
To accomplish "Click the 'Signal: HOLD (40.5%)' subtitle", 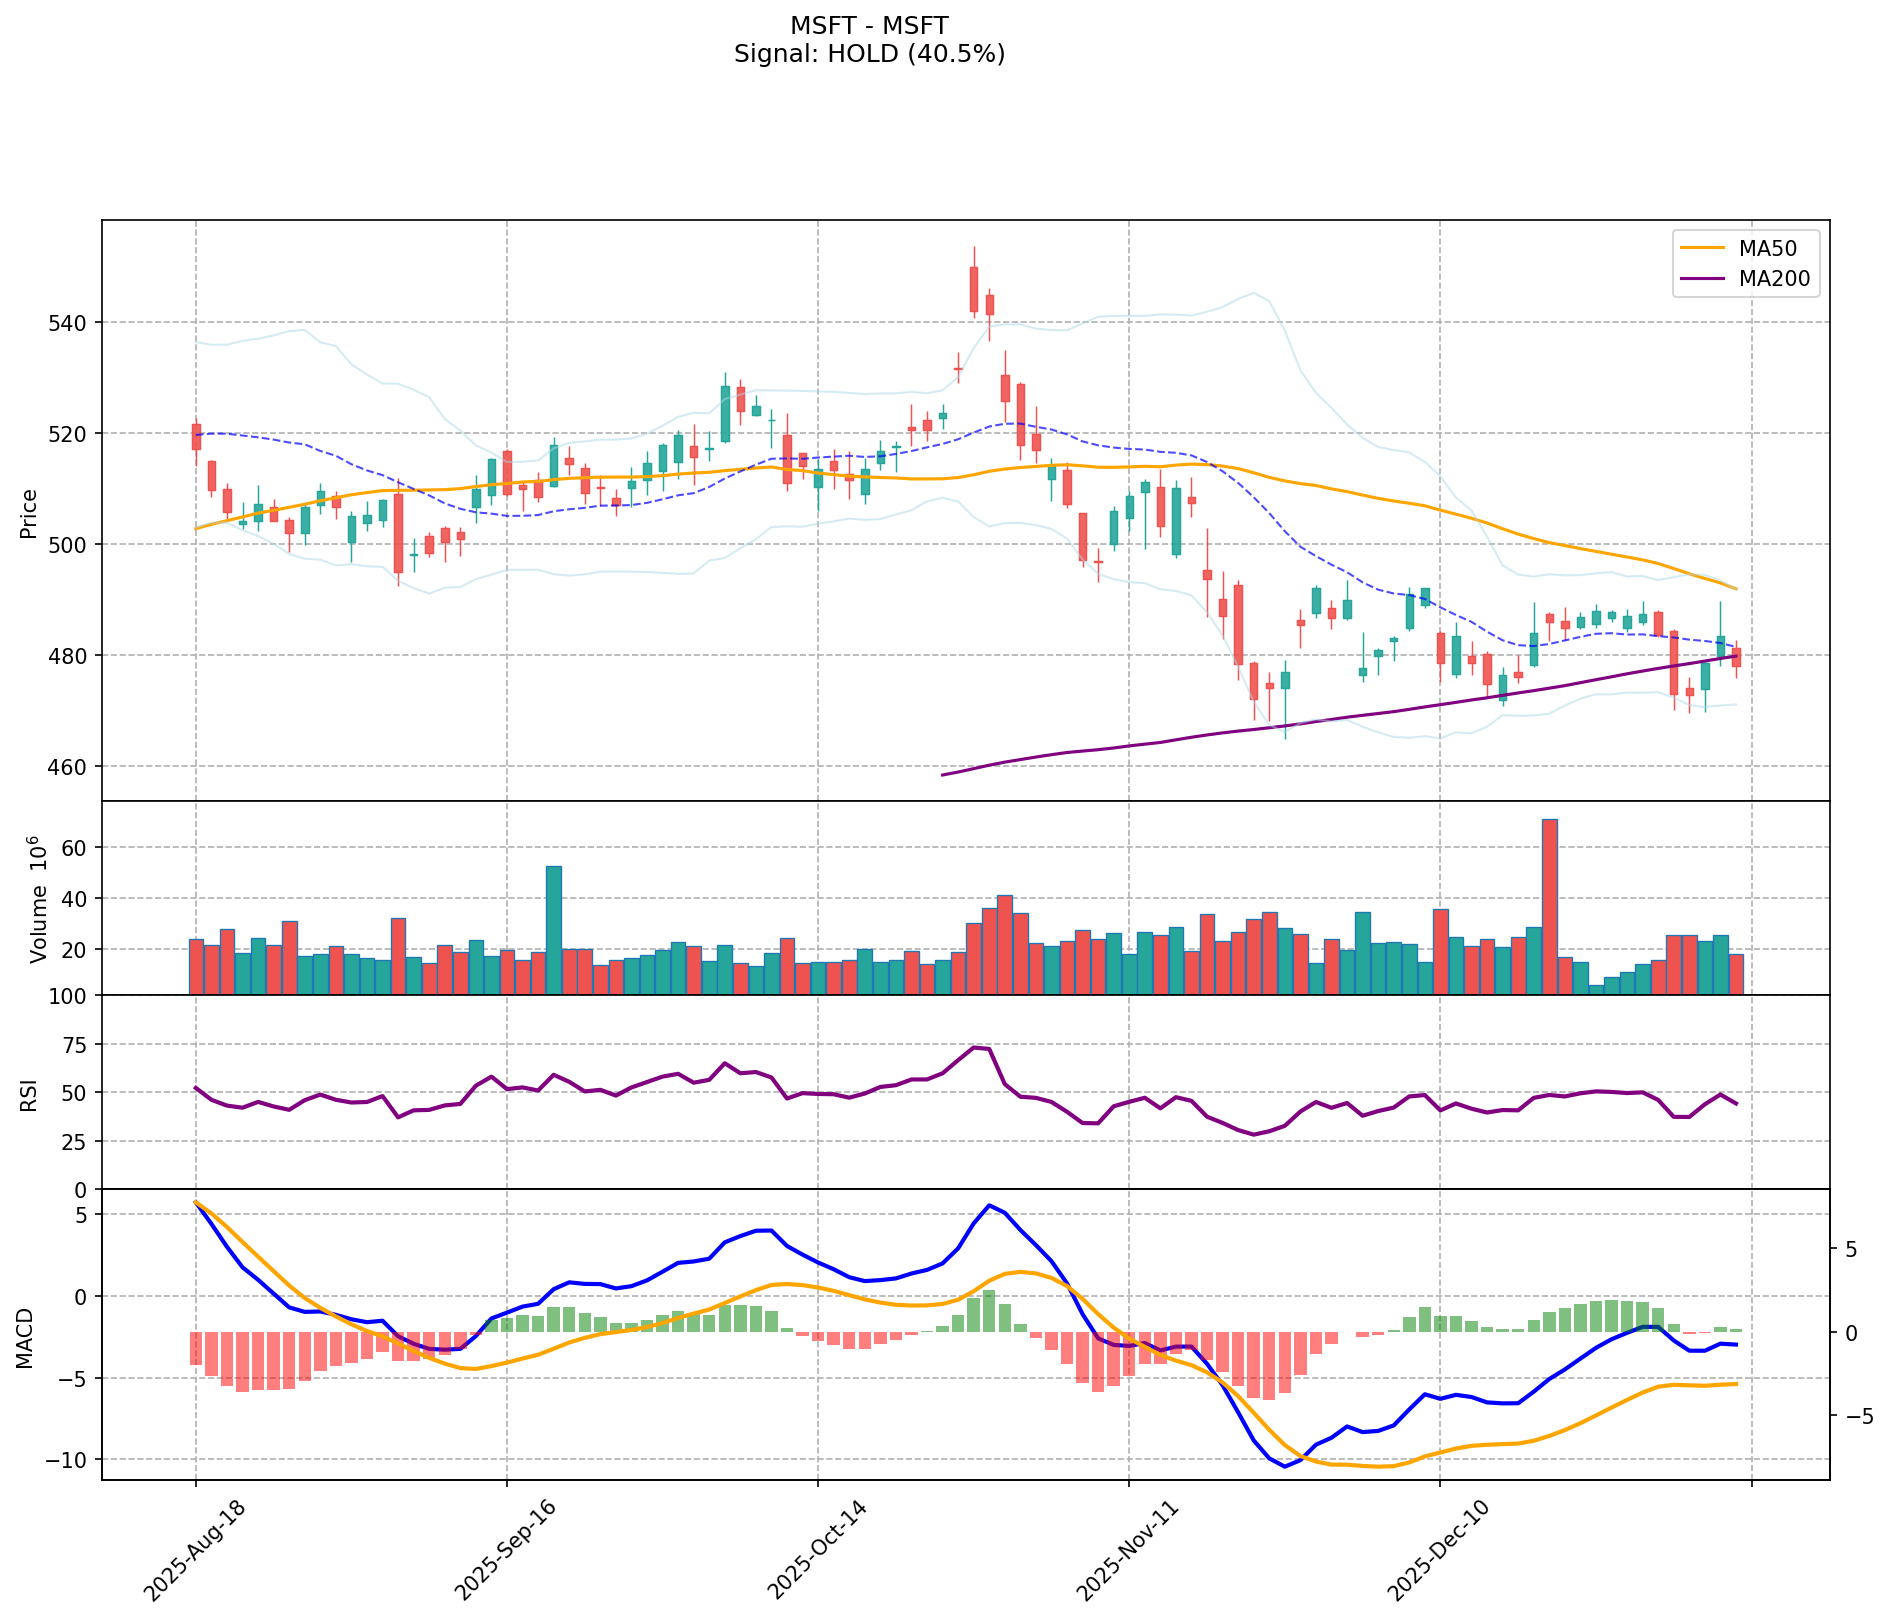I will [869, 54].
